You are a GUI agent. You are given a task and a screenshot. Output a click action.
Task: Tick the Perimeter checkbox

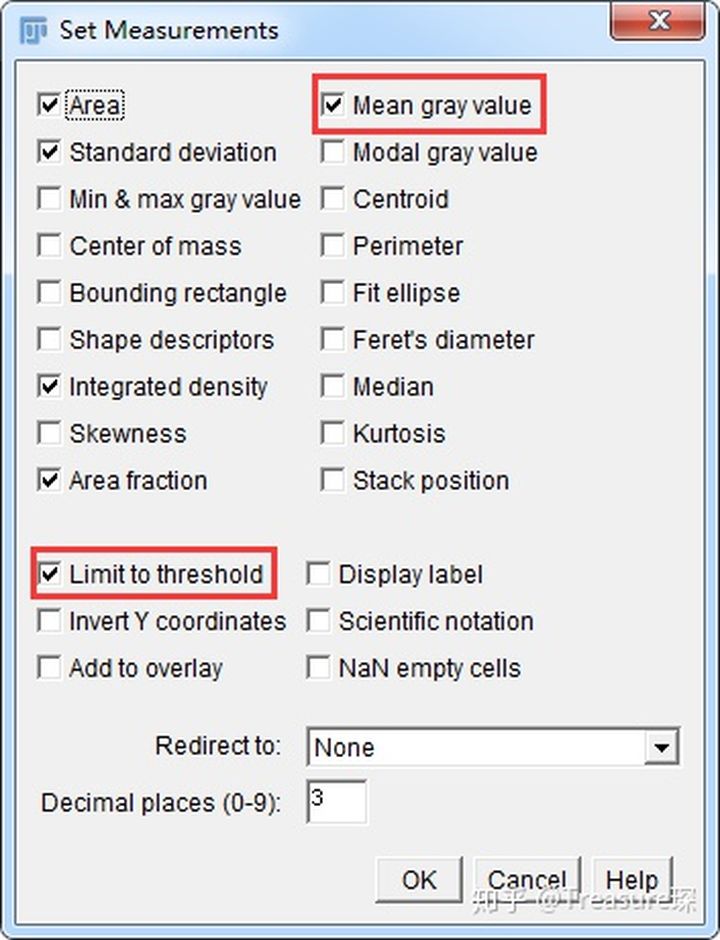(x=333, y=246)
